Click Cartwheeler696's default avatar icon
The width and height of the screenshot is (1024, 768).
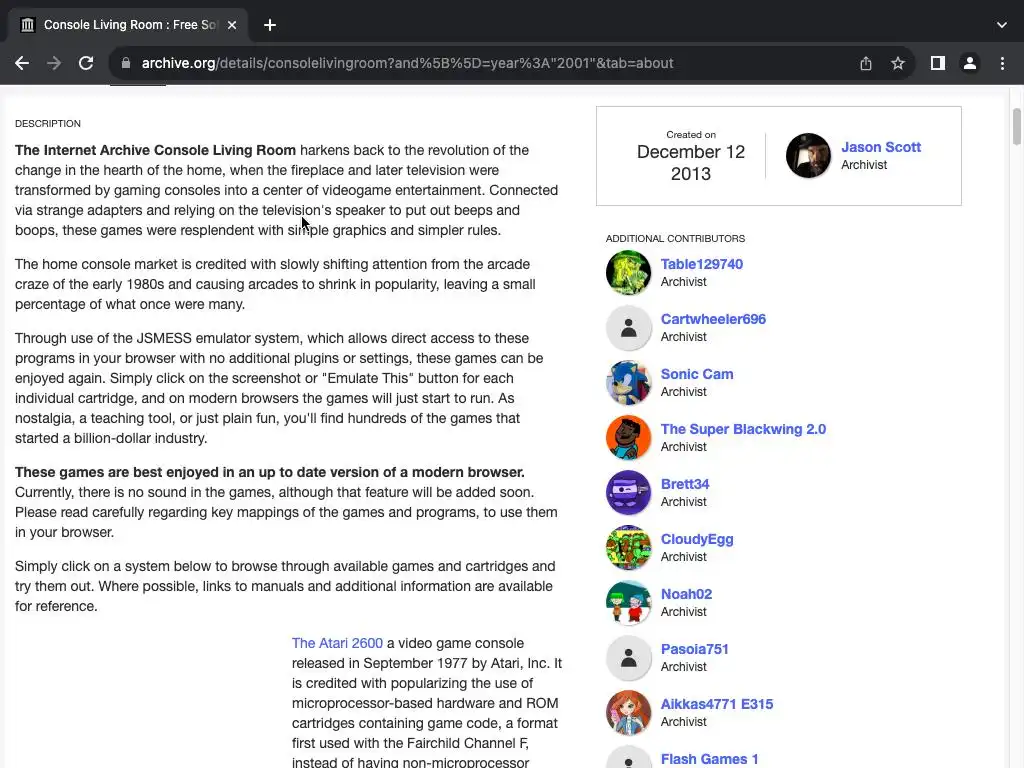(628, 327)
